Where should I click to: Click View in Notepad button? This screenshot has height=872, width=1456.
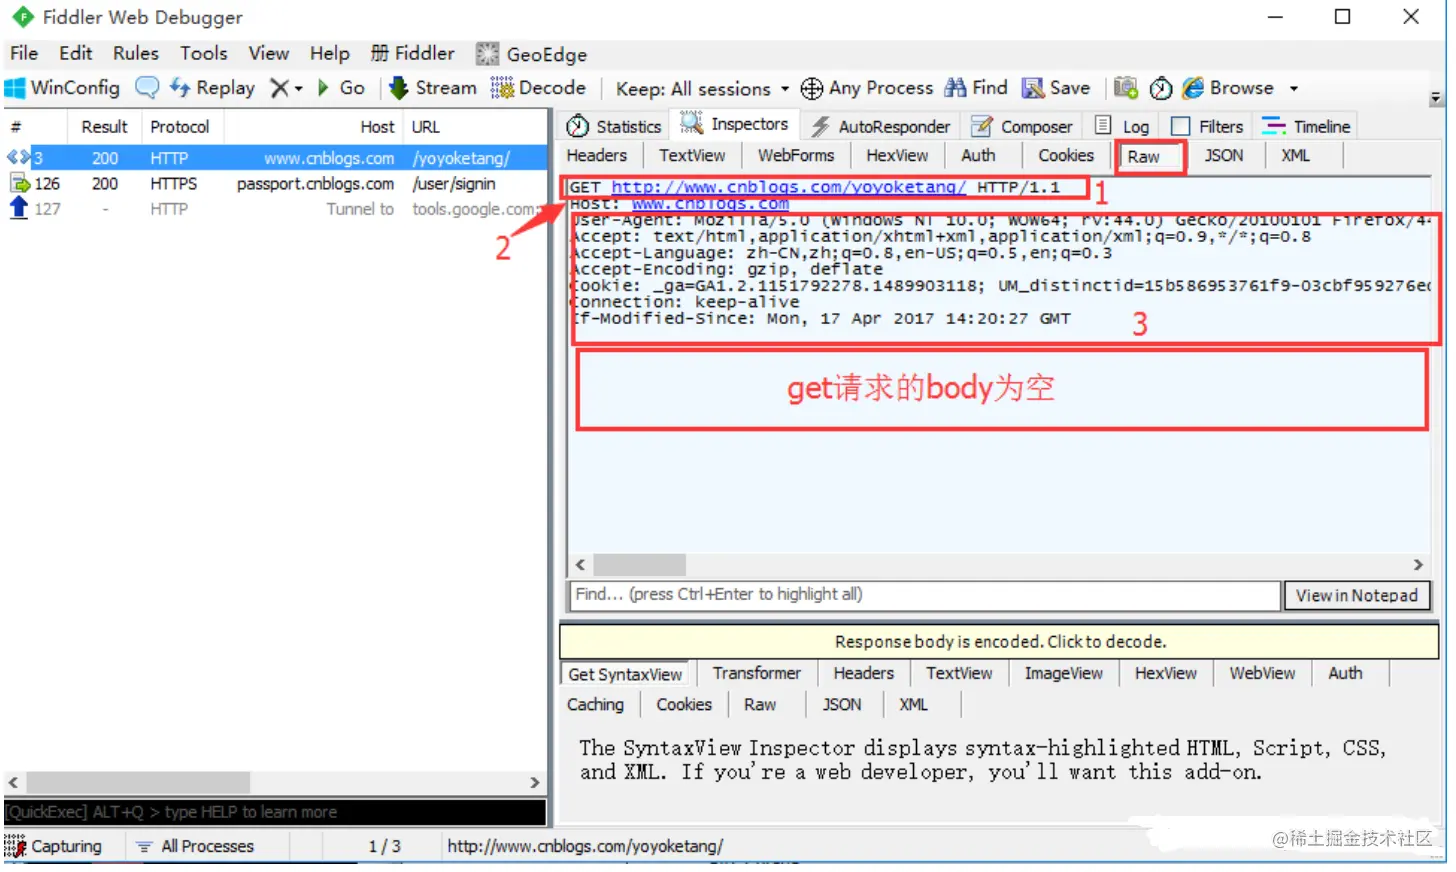pos(1357,595)
